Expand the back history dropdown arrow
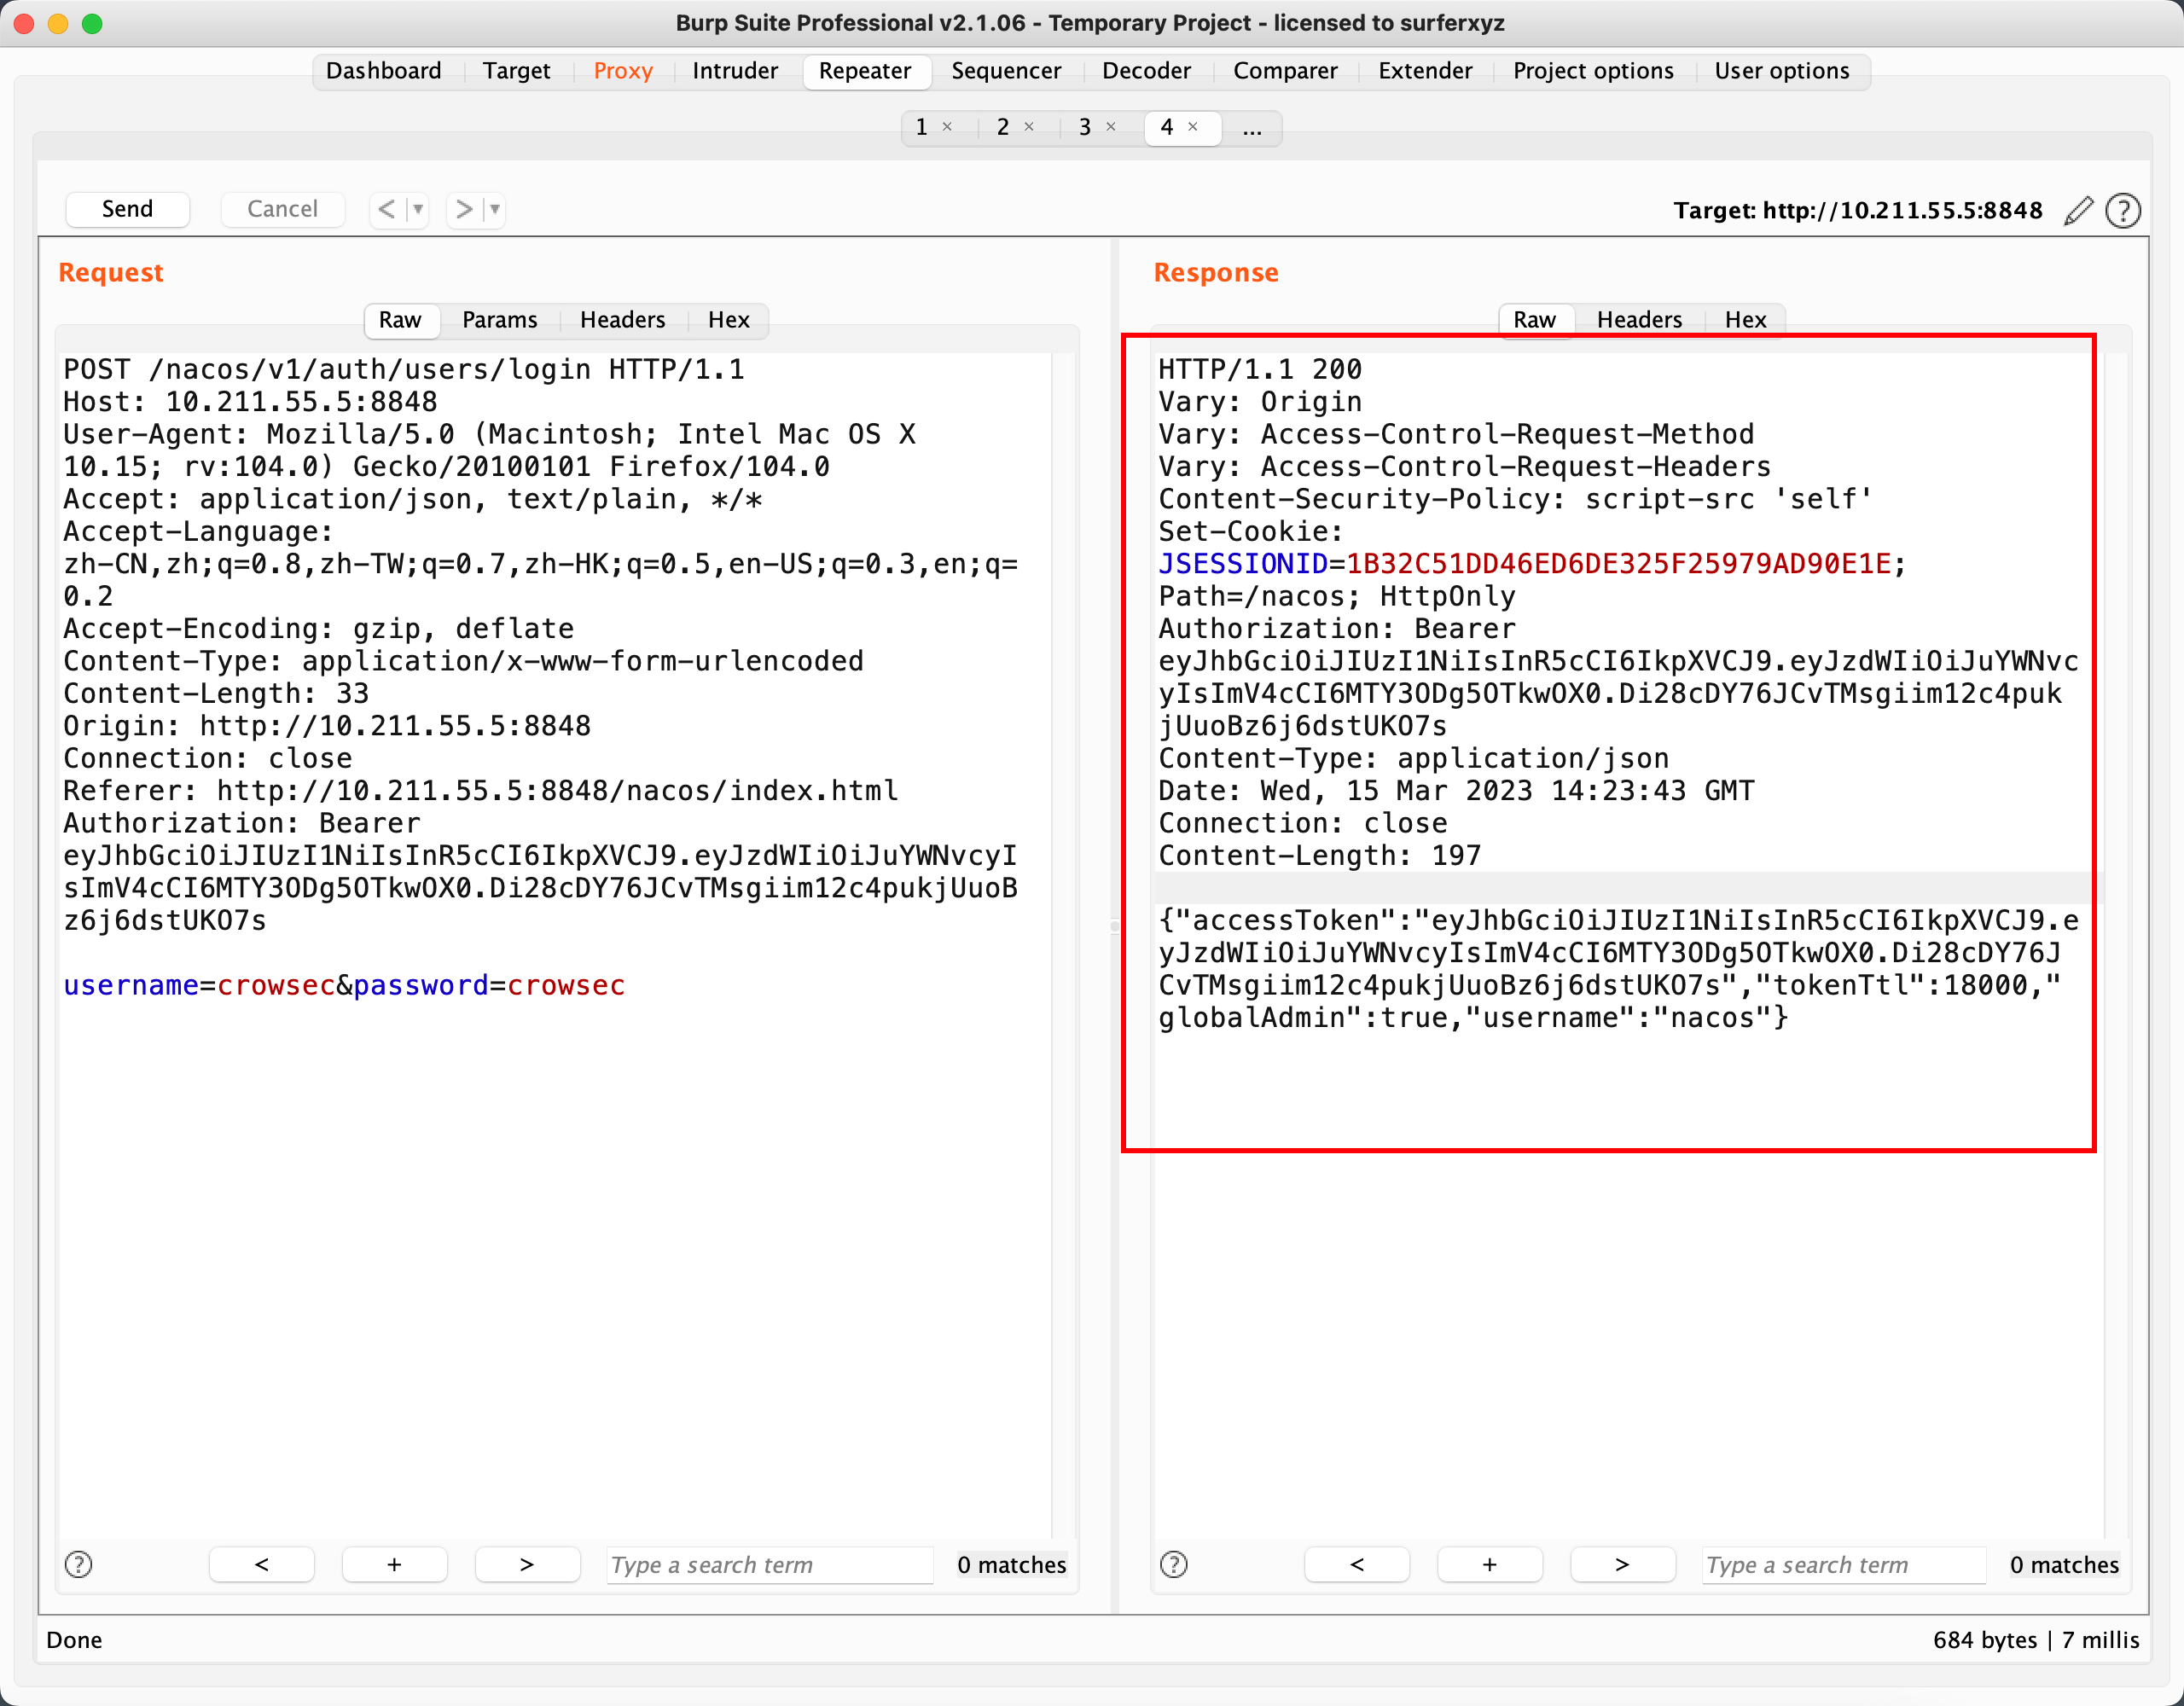2184x1706 pixels. [418, 209]
